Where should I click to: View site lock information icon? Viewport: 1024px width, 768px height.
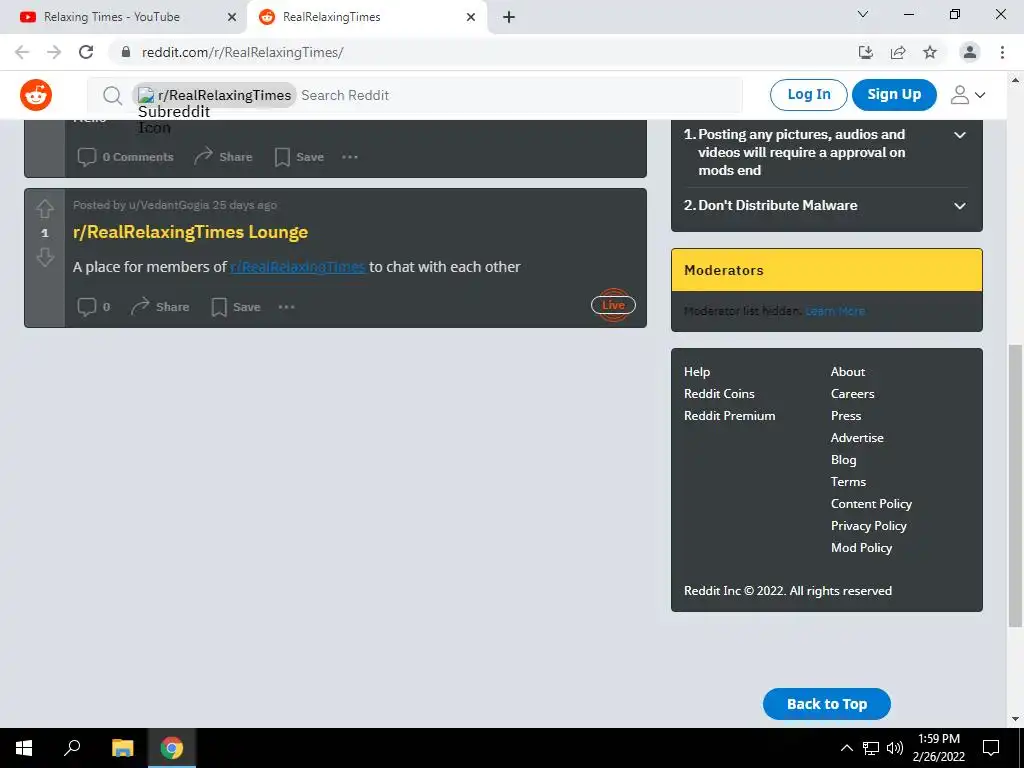point(126,52)
